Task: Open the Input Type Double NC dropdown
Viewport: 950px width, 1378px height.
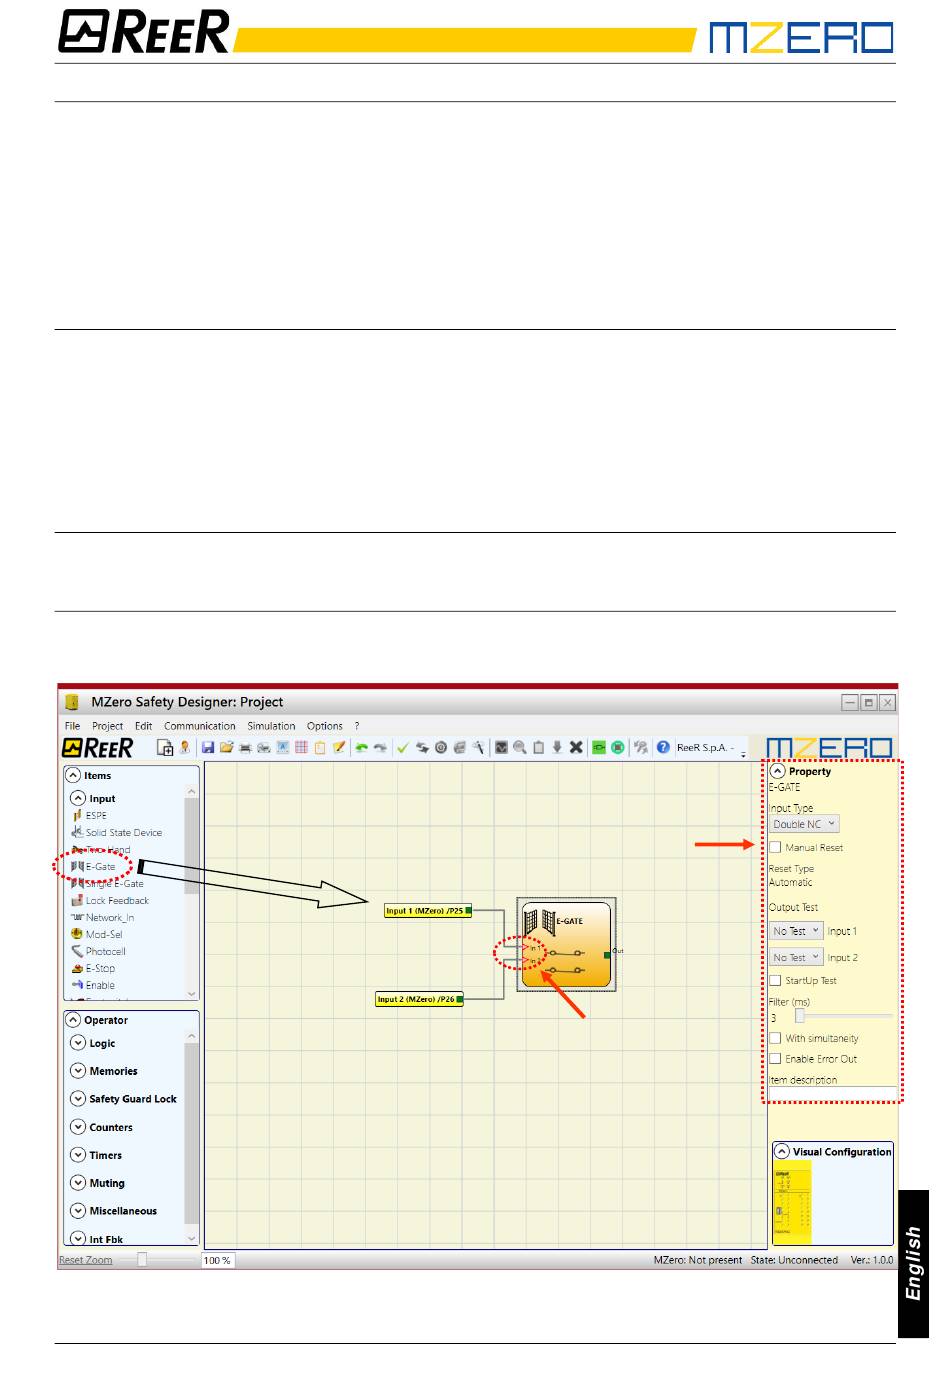Action: [804, 824]
